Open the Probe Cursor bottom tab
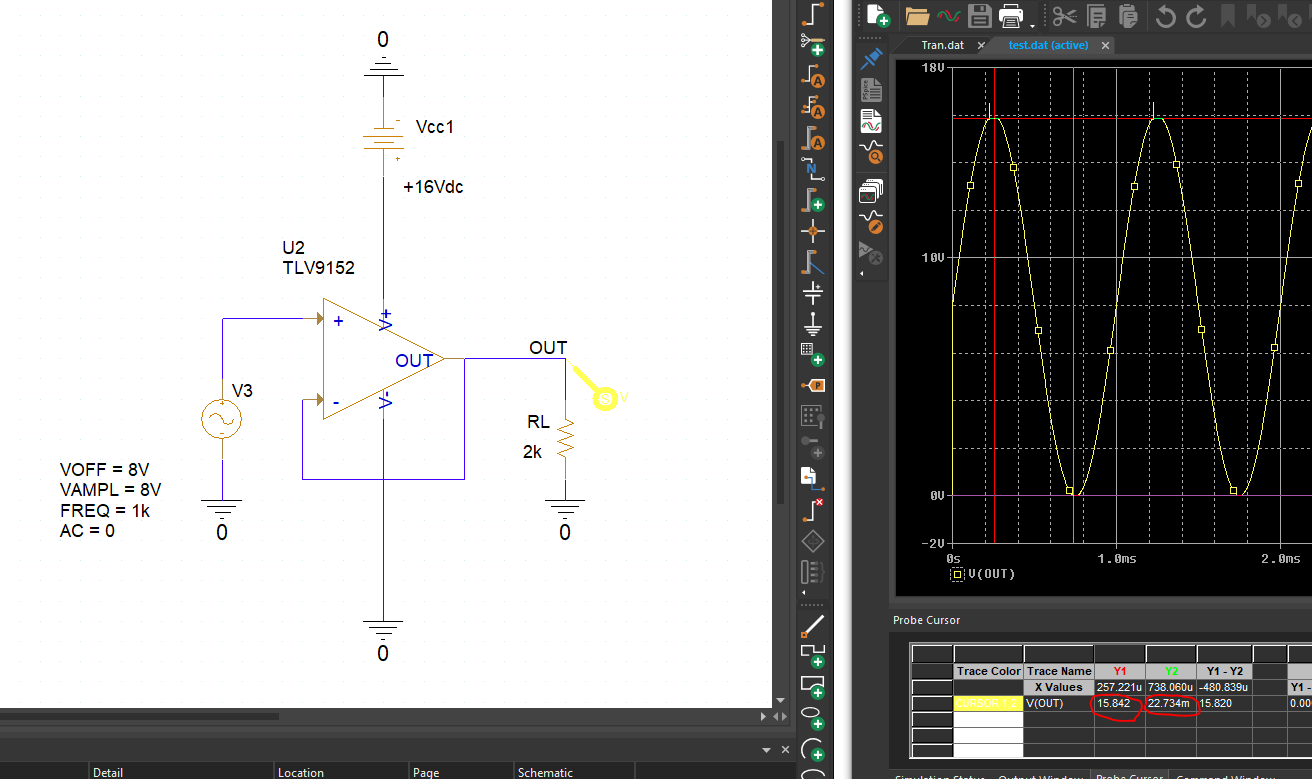This screenshot has width=1312, height=779. (x=1130, y=777)
